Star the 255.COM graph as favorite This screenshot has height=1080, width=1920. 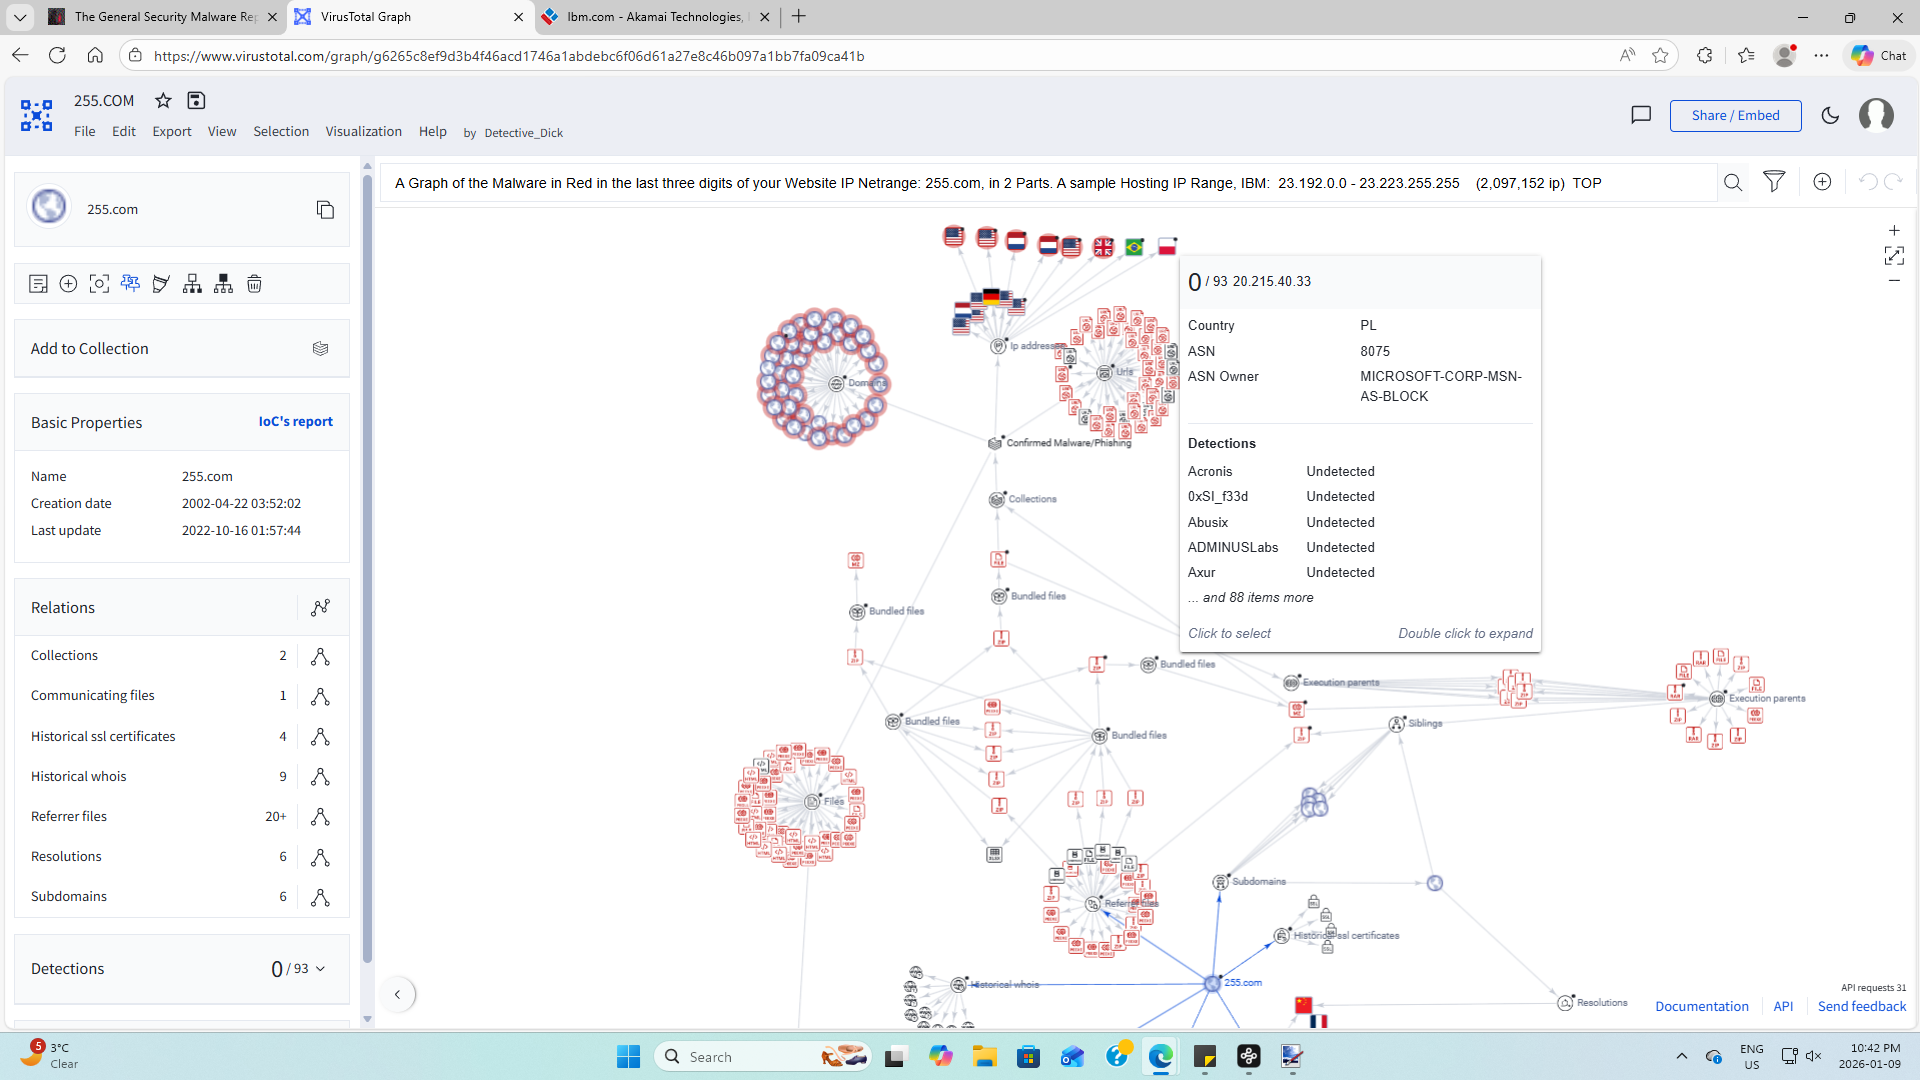point(163,100)
